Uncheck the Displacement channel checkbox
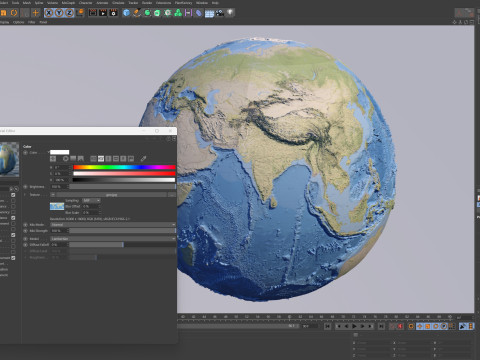This screenshot has width=480, height=360. pos(13,258)
